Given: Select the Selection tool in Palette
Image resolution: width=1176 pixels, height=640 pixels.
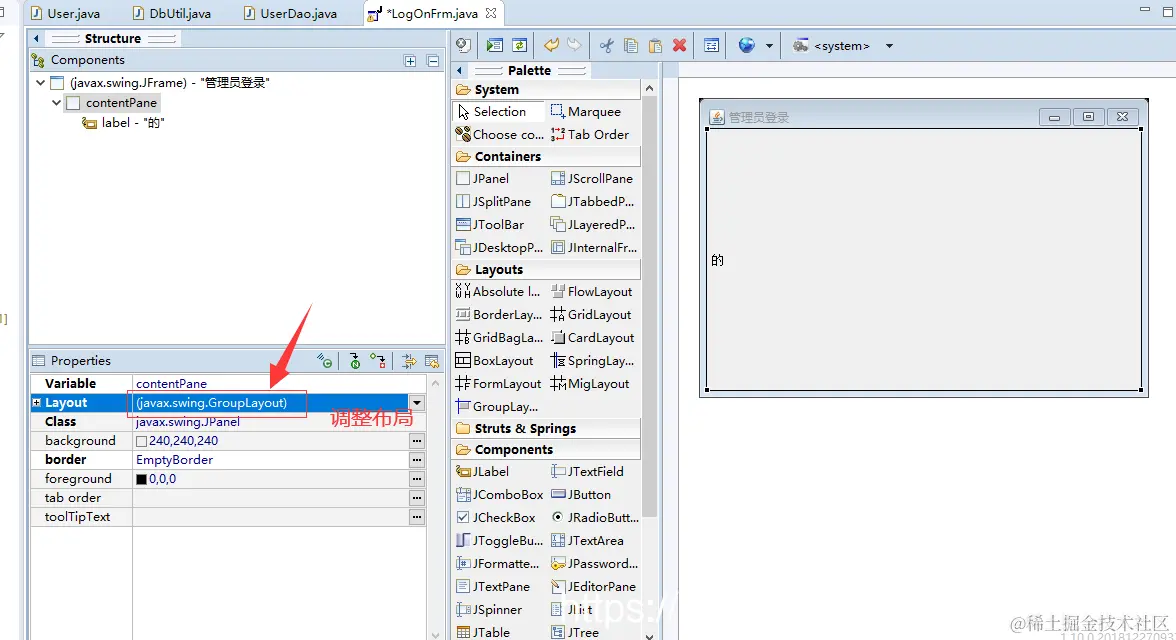Looking at the screenshot, I should tap(499, 112).
